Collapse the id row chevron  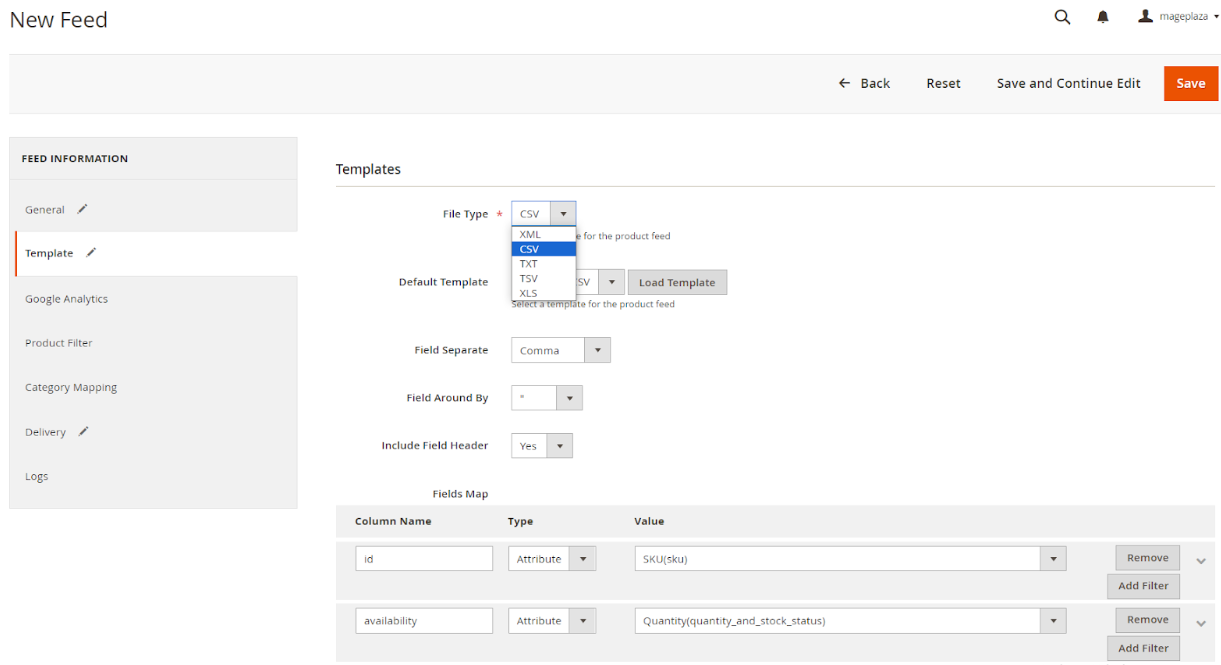click(1201, 561)
